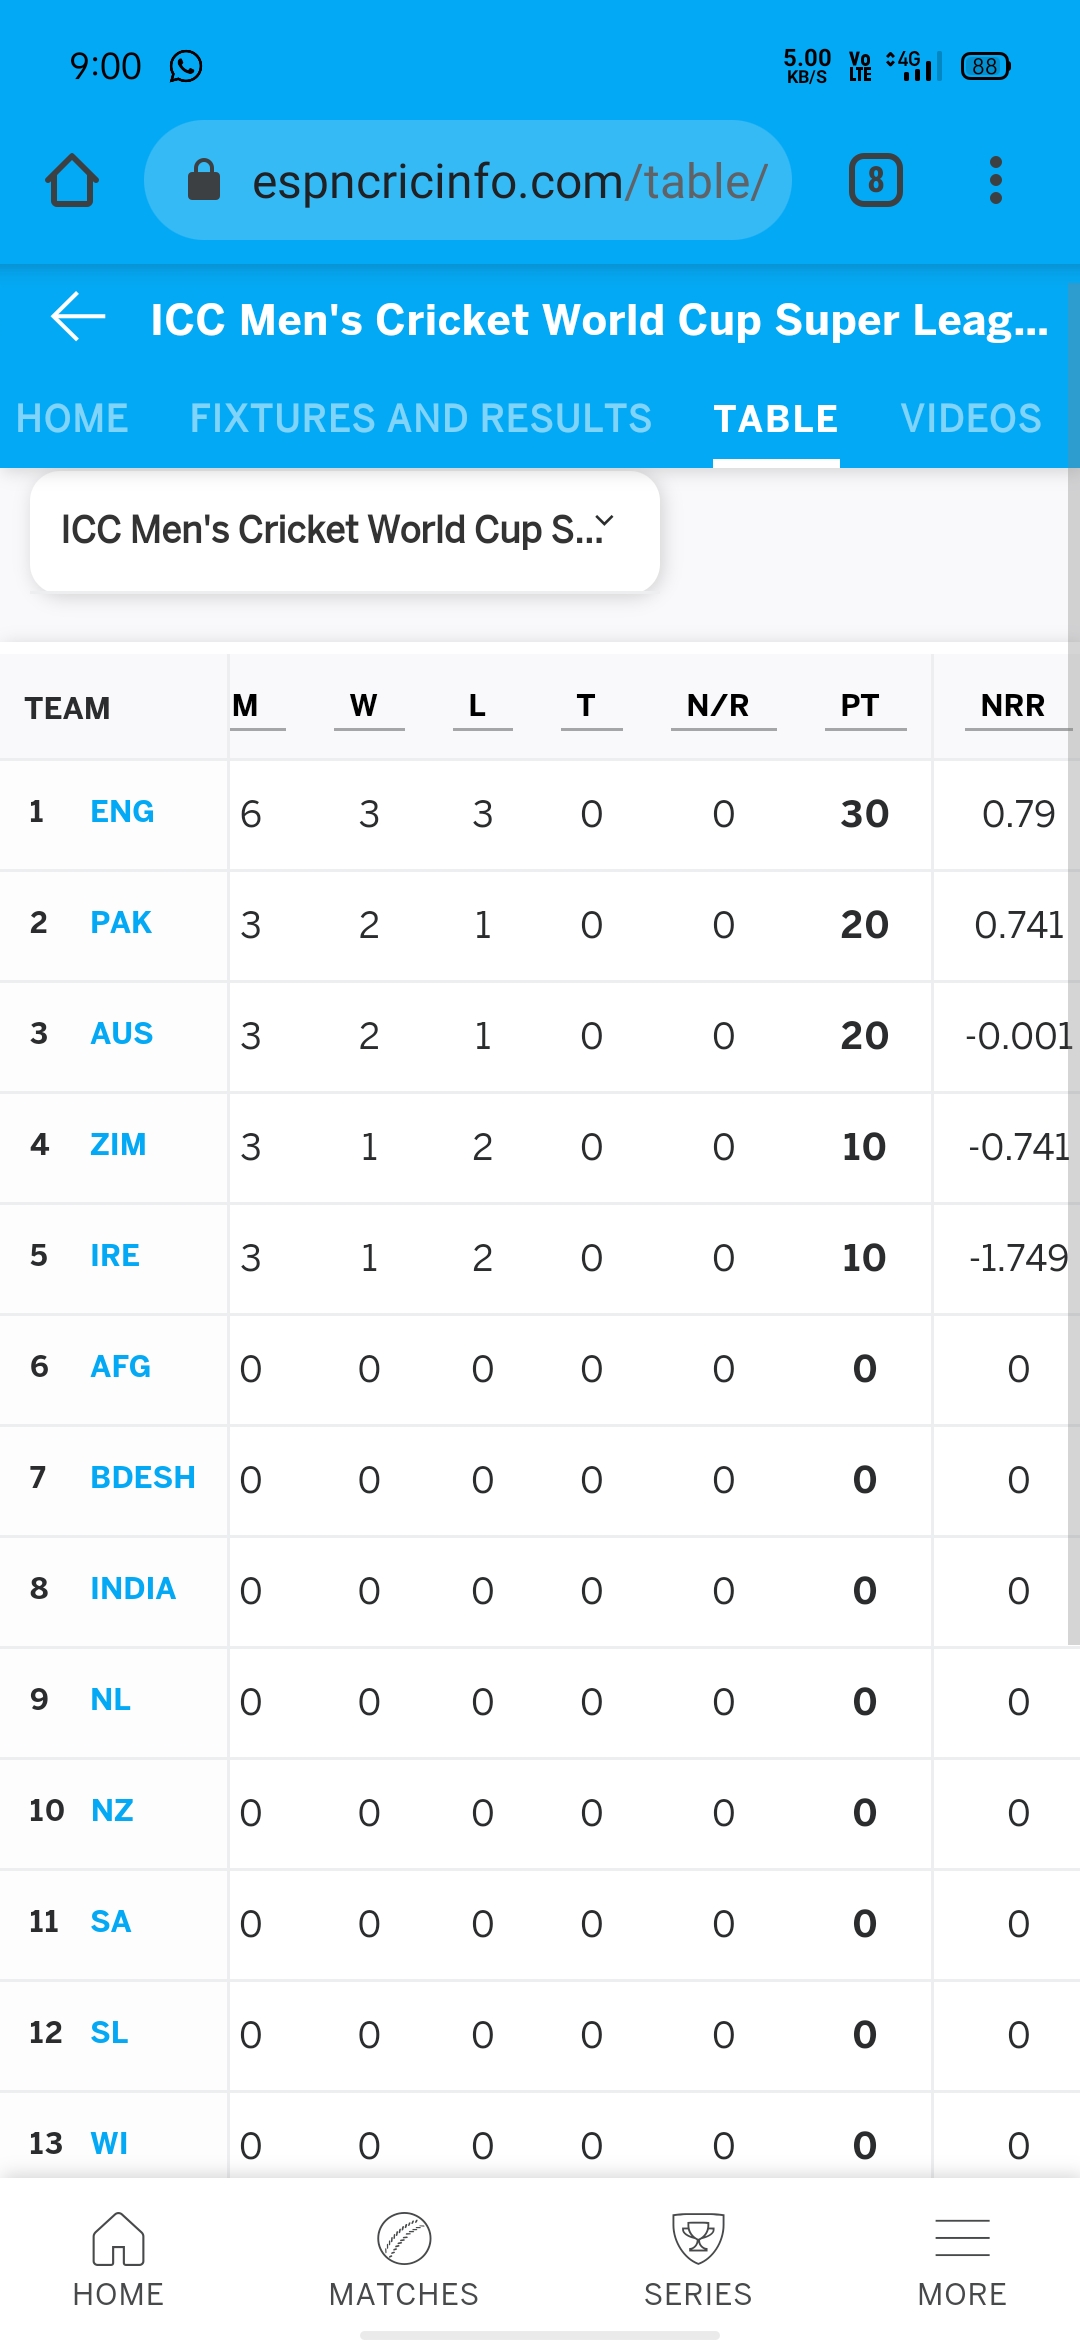Sort table by PT column header
The height and width of the screenshot is (2340, 1080).
tap(860, 706)
